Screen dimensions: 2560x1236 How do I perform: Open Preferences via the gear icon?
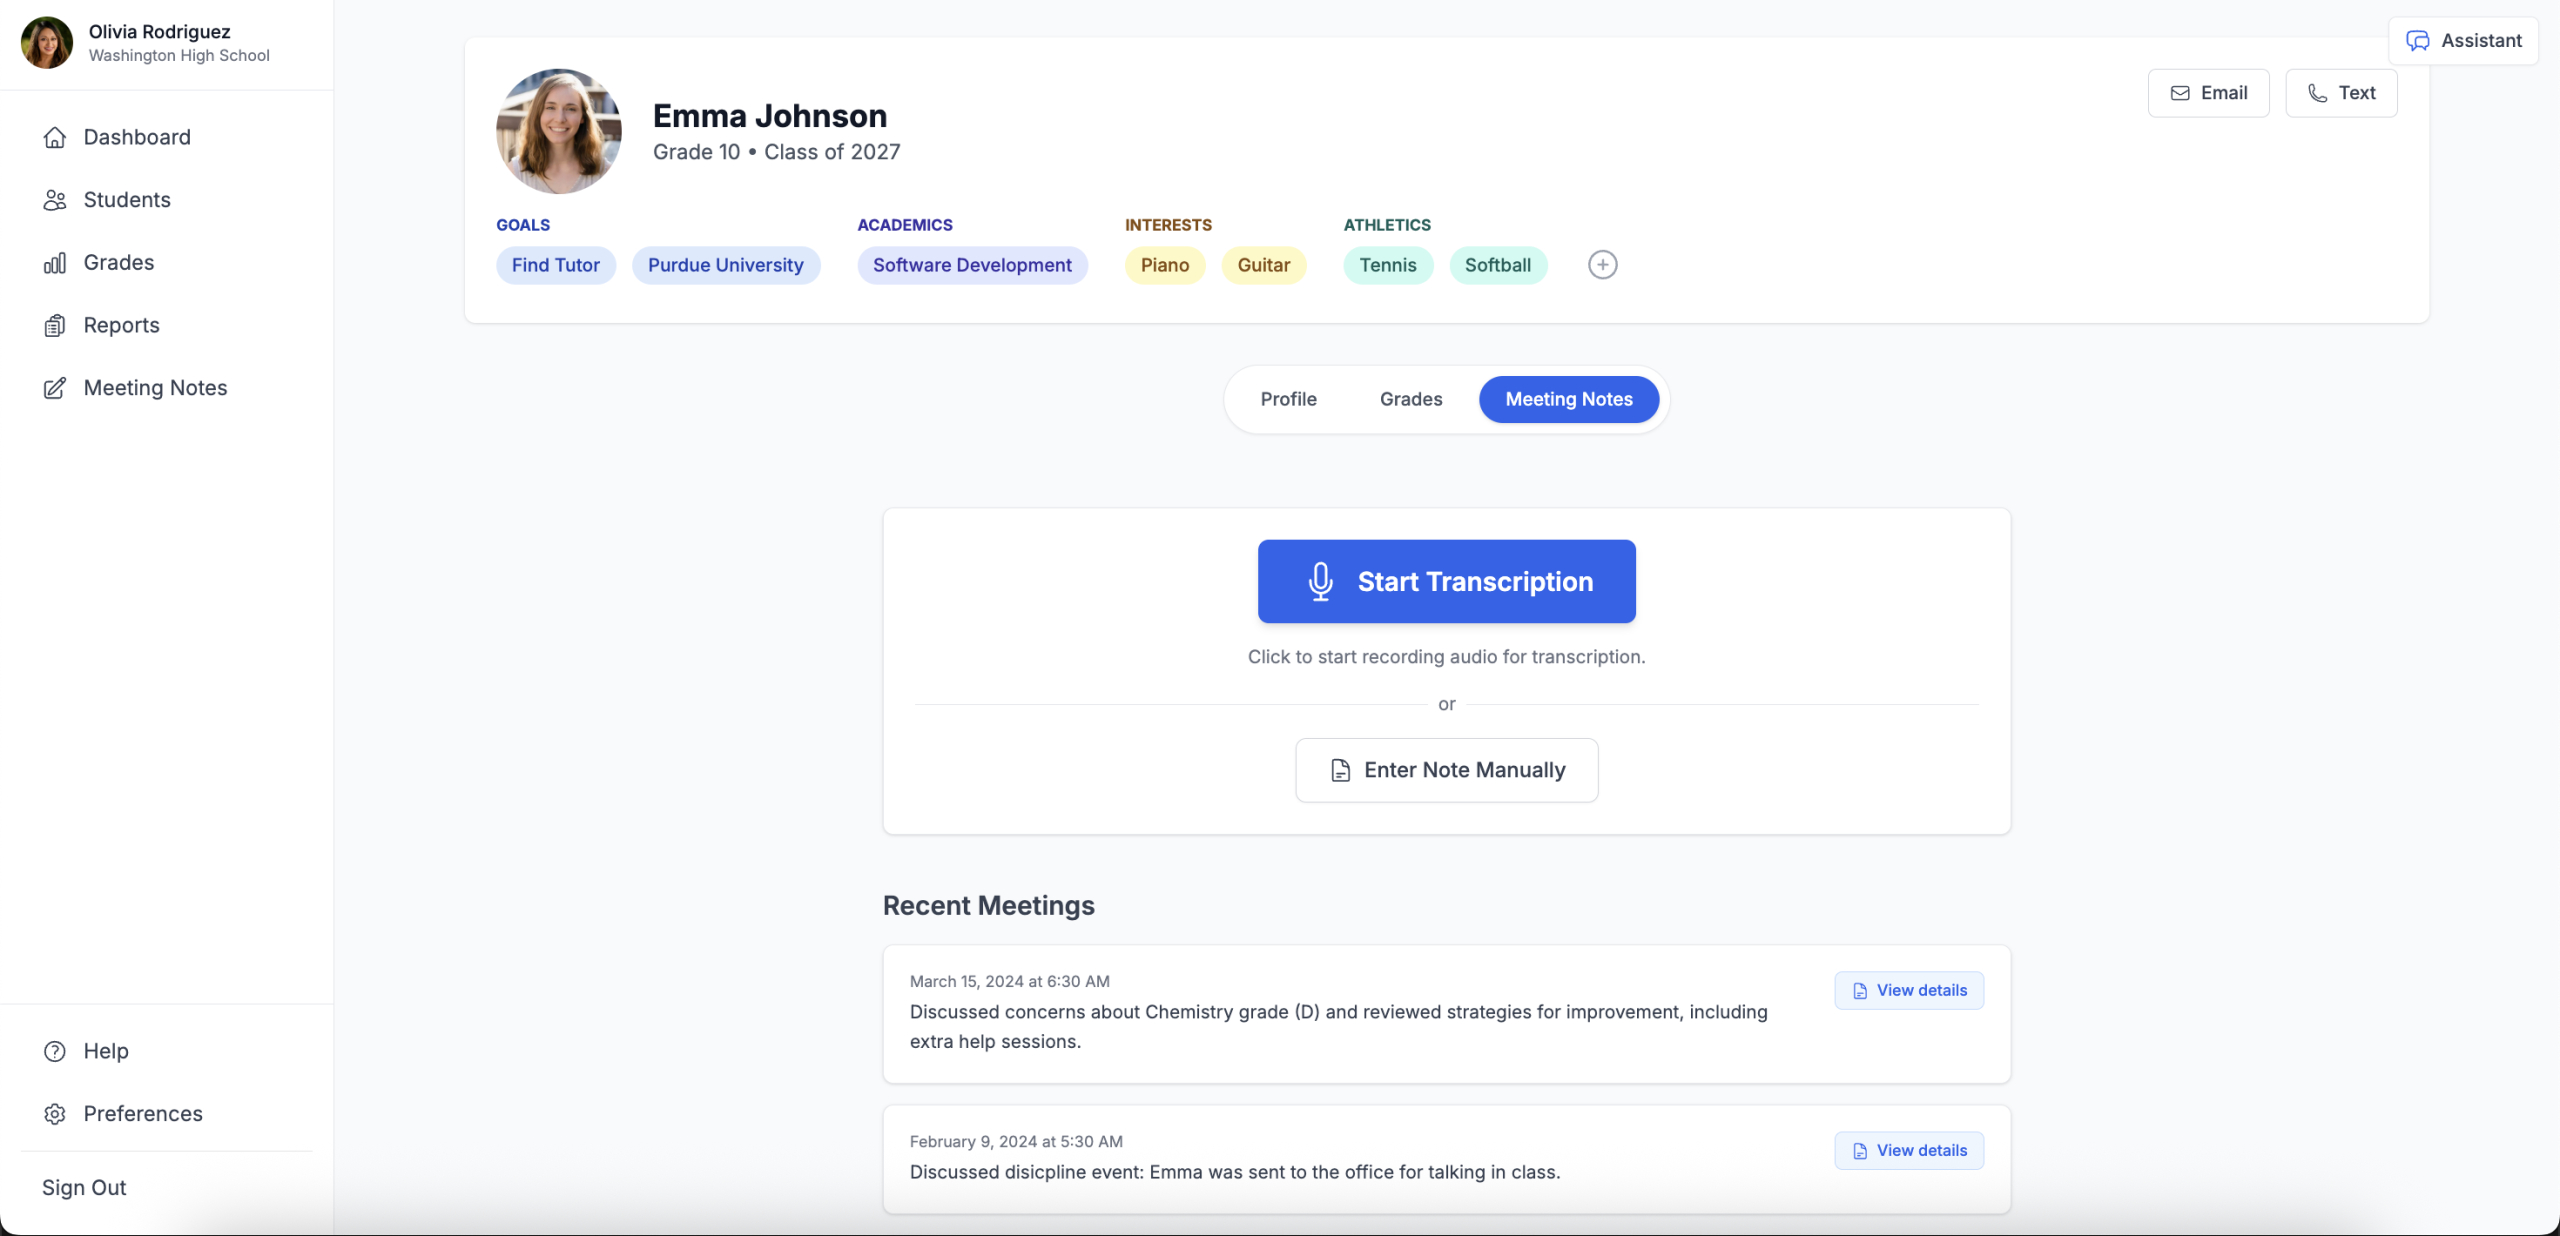55,1113
